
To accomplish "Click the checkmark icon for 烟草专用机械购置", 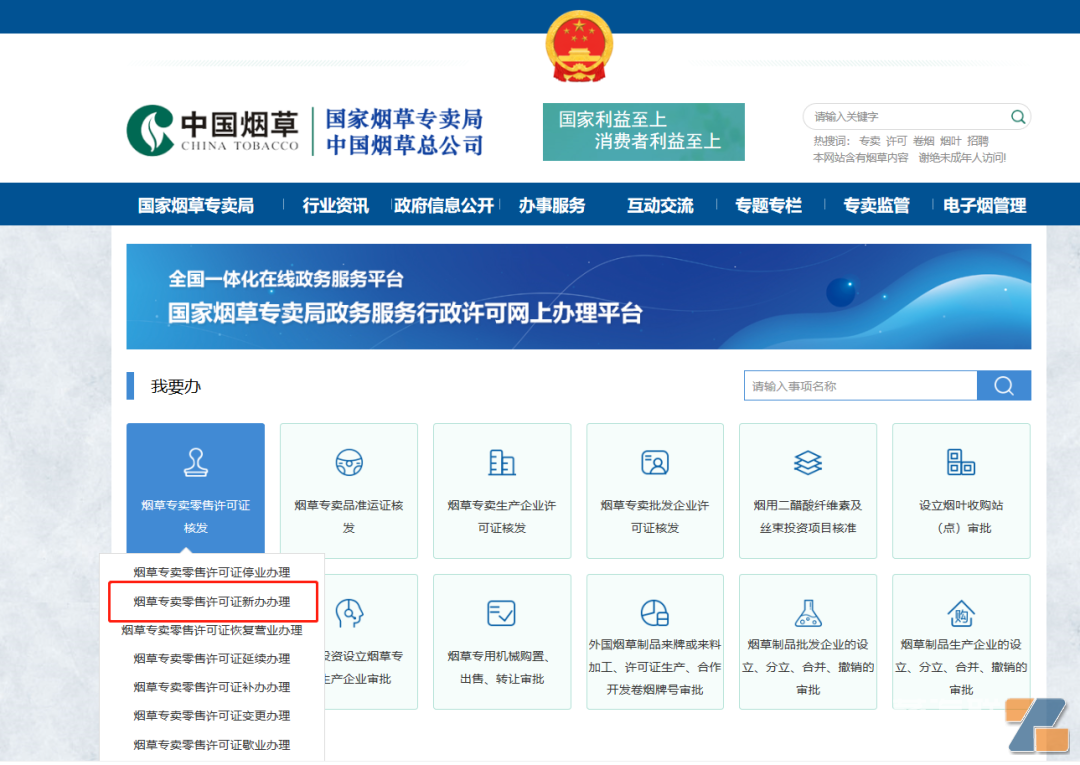I will 501,613.
